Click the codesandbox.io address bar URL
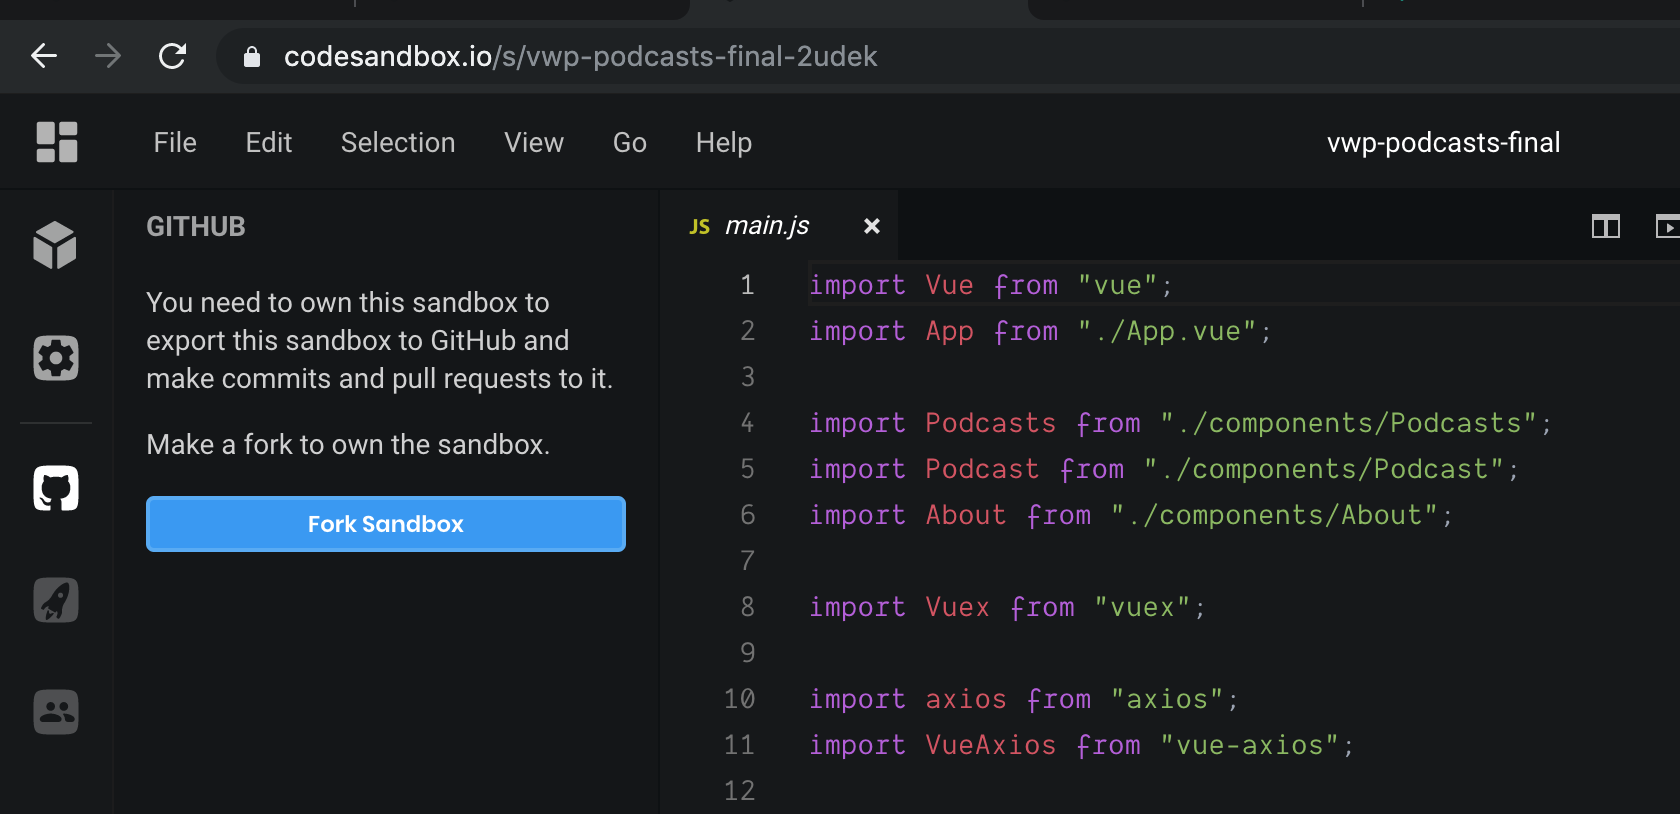Screen dimensions: 1680x814 [x=580, y=56]
